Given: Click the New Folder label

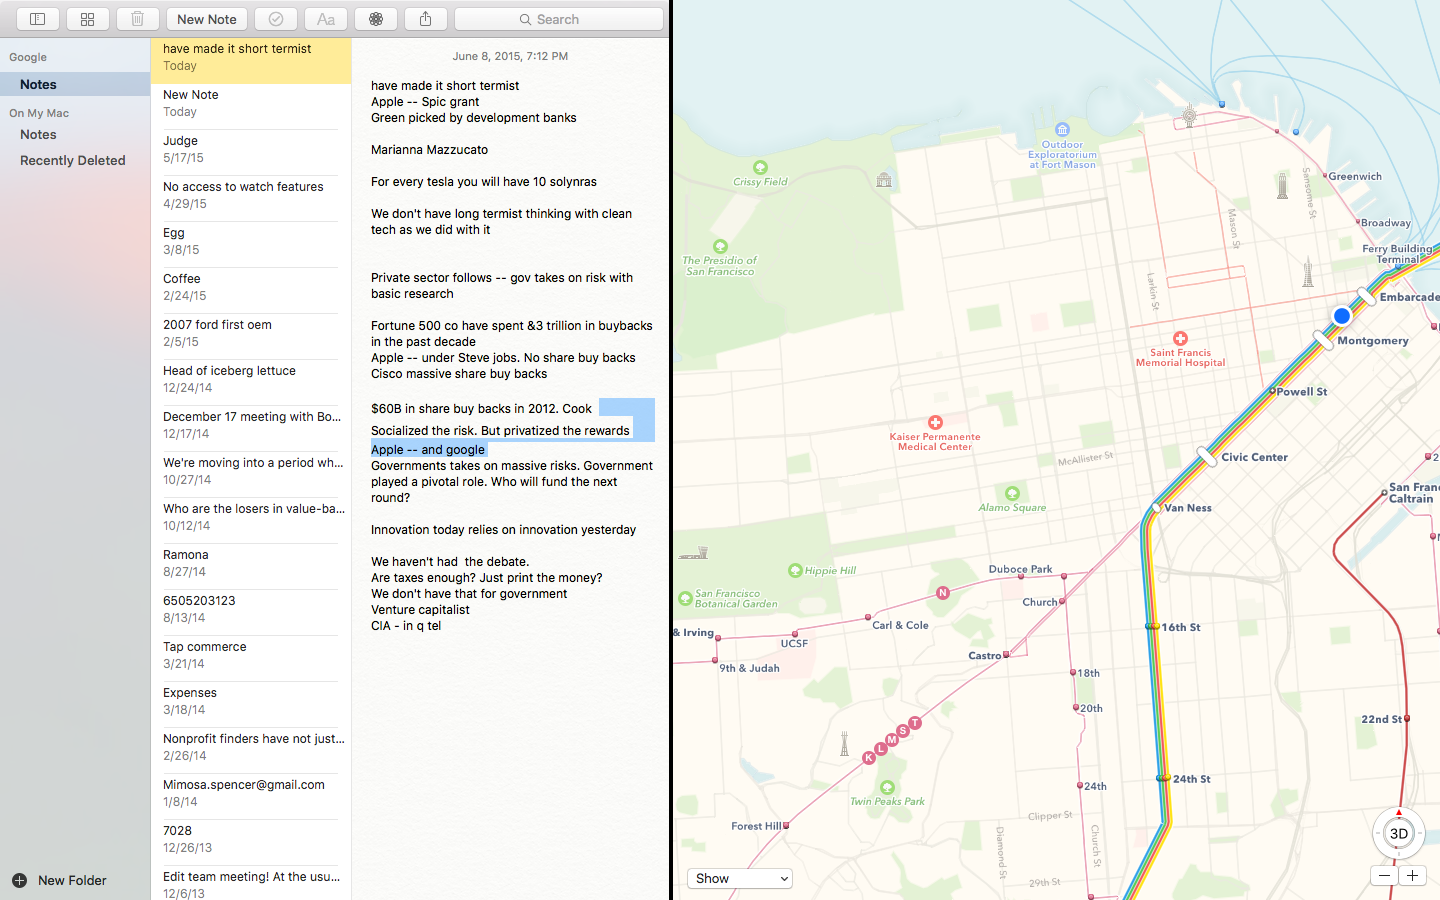Looking at the screenshot, I should point(72,880).
